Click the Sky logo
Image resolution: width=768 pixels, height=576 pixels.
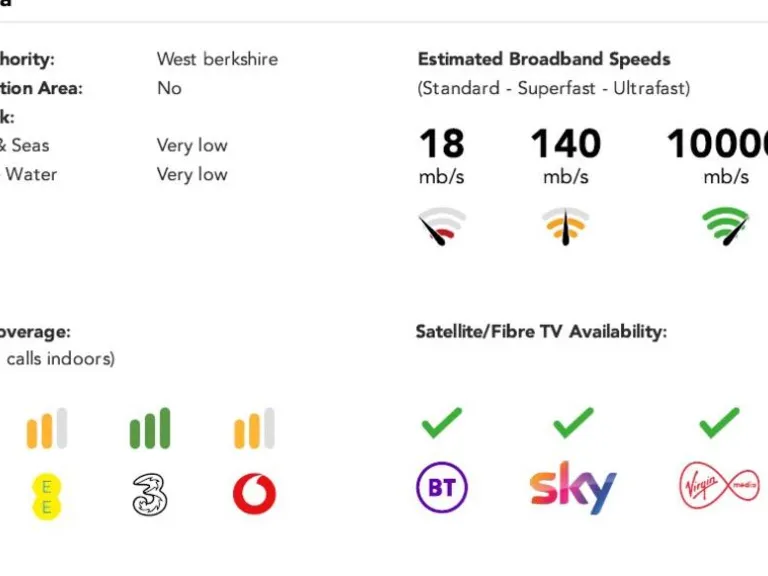tap(572, 487)
